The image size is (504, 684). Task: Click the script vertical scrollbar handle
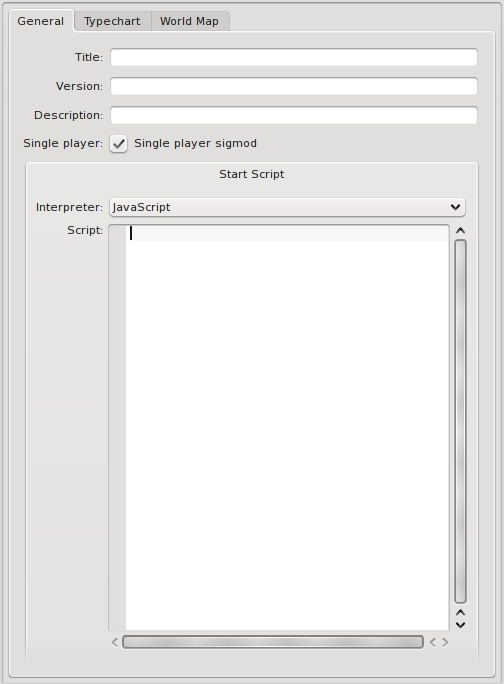[x=460, y=421]
